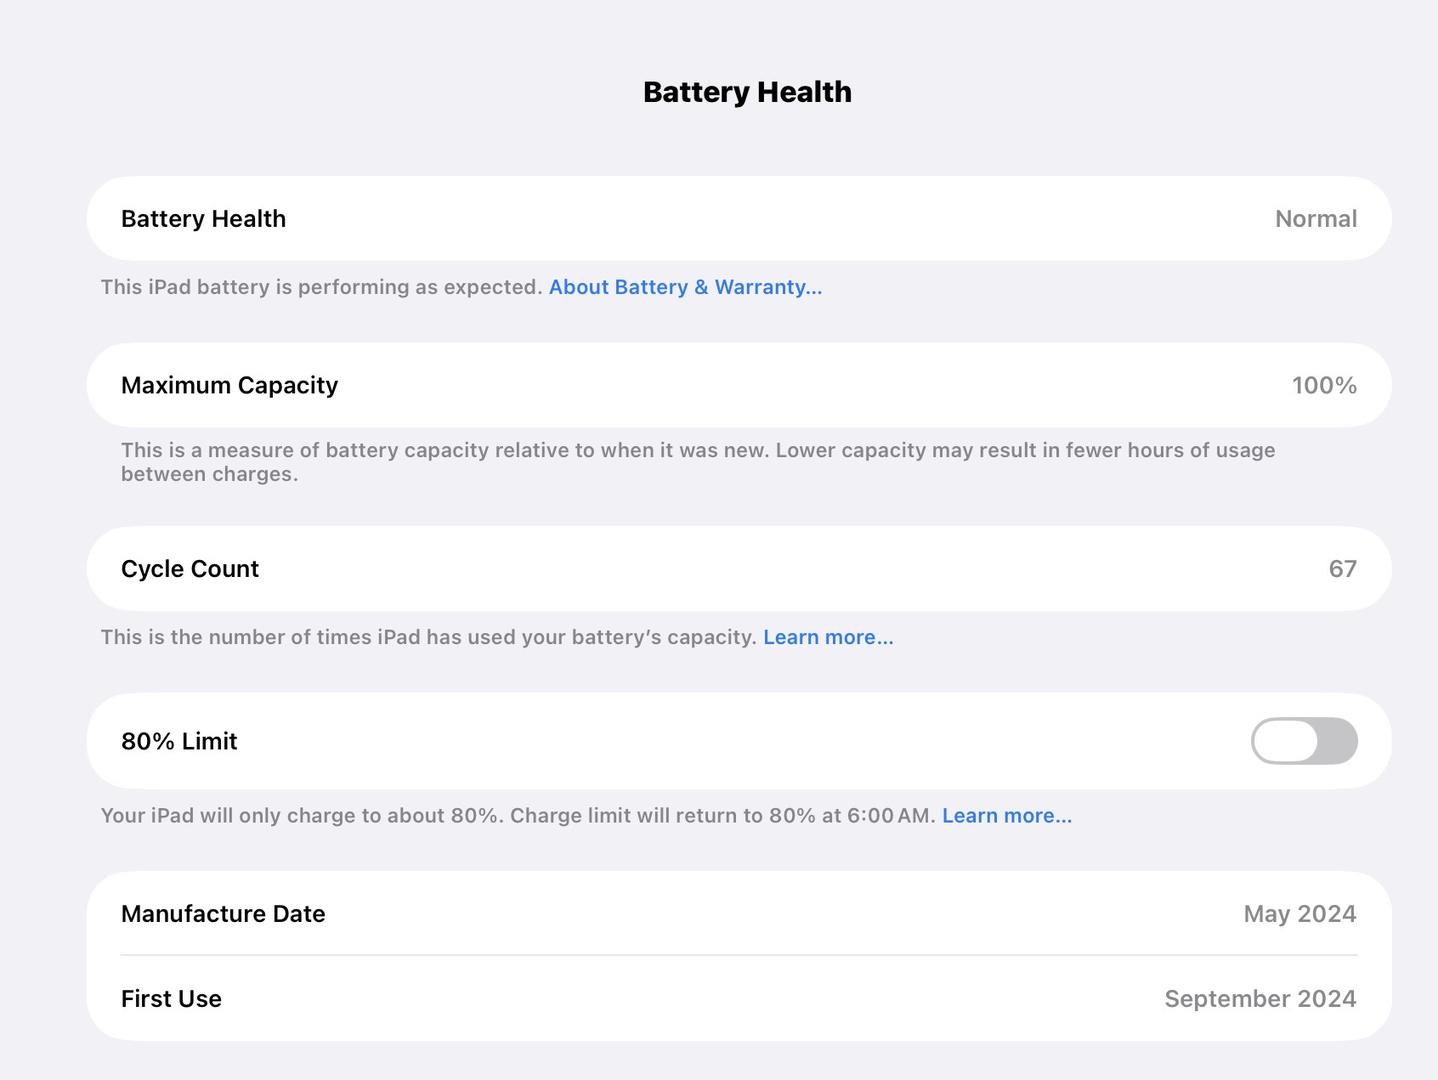Select the First Use row label

coord(171,999)
